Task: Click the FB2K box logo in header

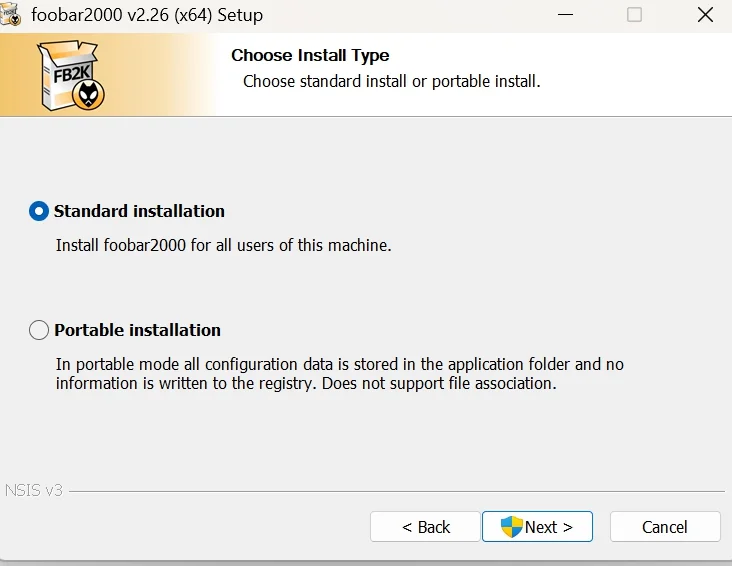Action: click(71, 76)
